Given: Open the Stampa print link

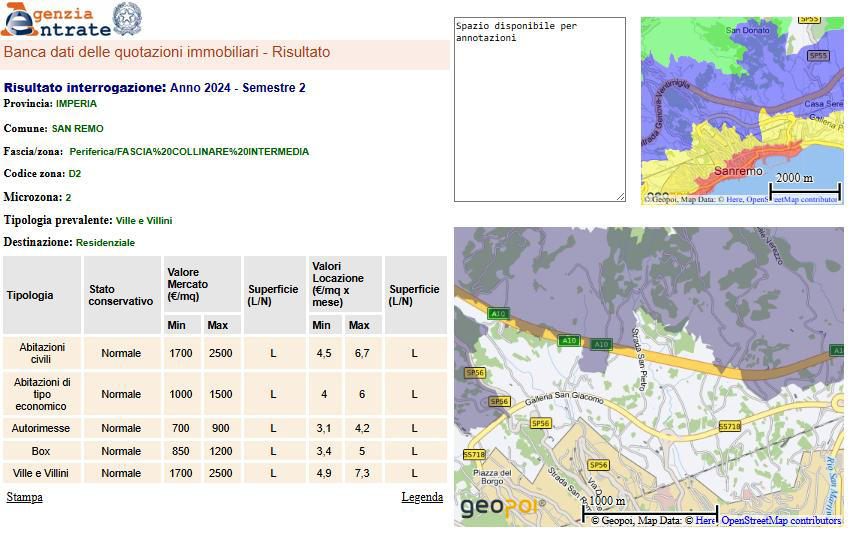Looking at the screenshot, I should [24, 497].
